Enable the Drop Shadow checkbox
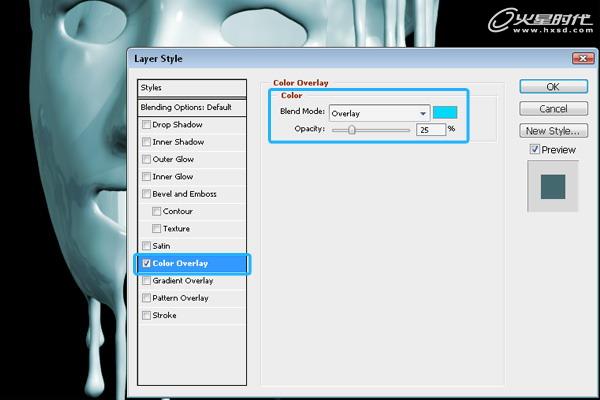Screen dimensions: 600x400 (x=146, y=125)
